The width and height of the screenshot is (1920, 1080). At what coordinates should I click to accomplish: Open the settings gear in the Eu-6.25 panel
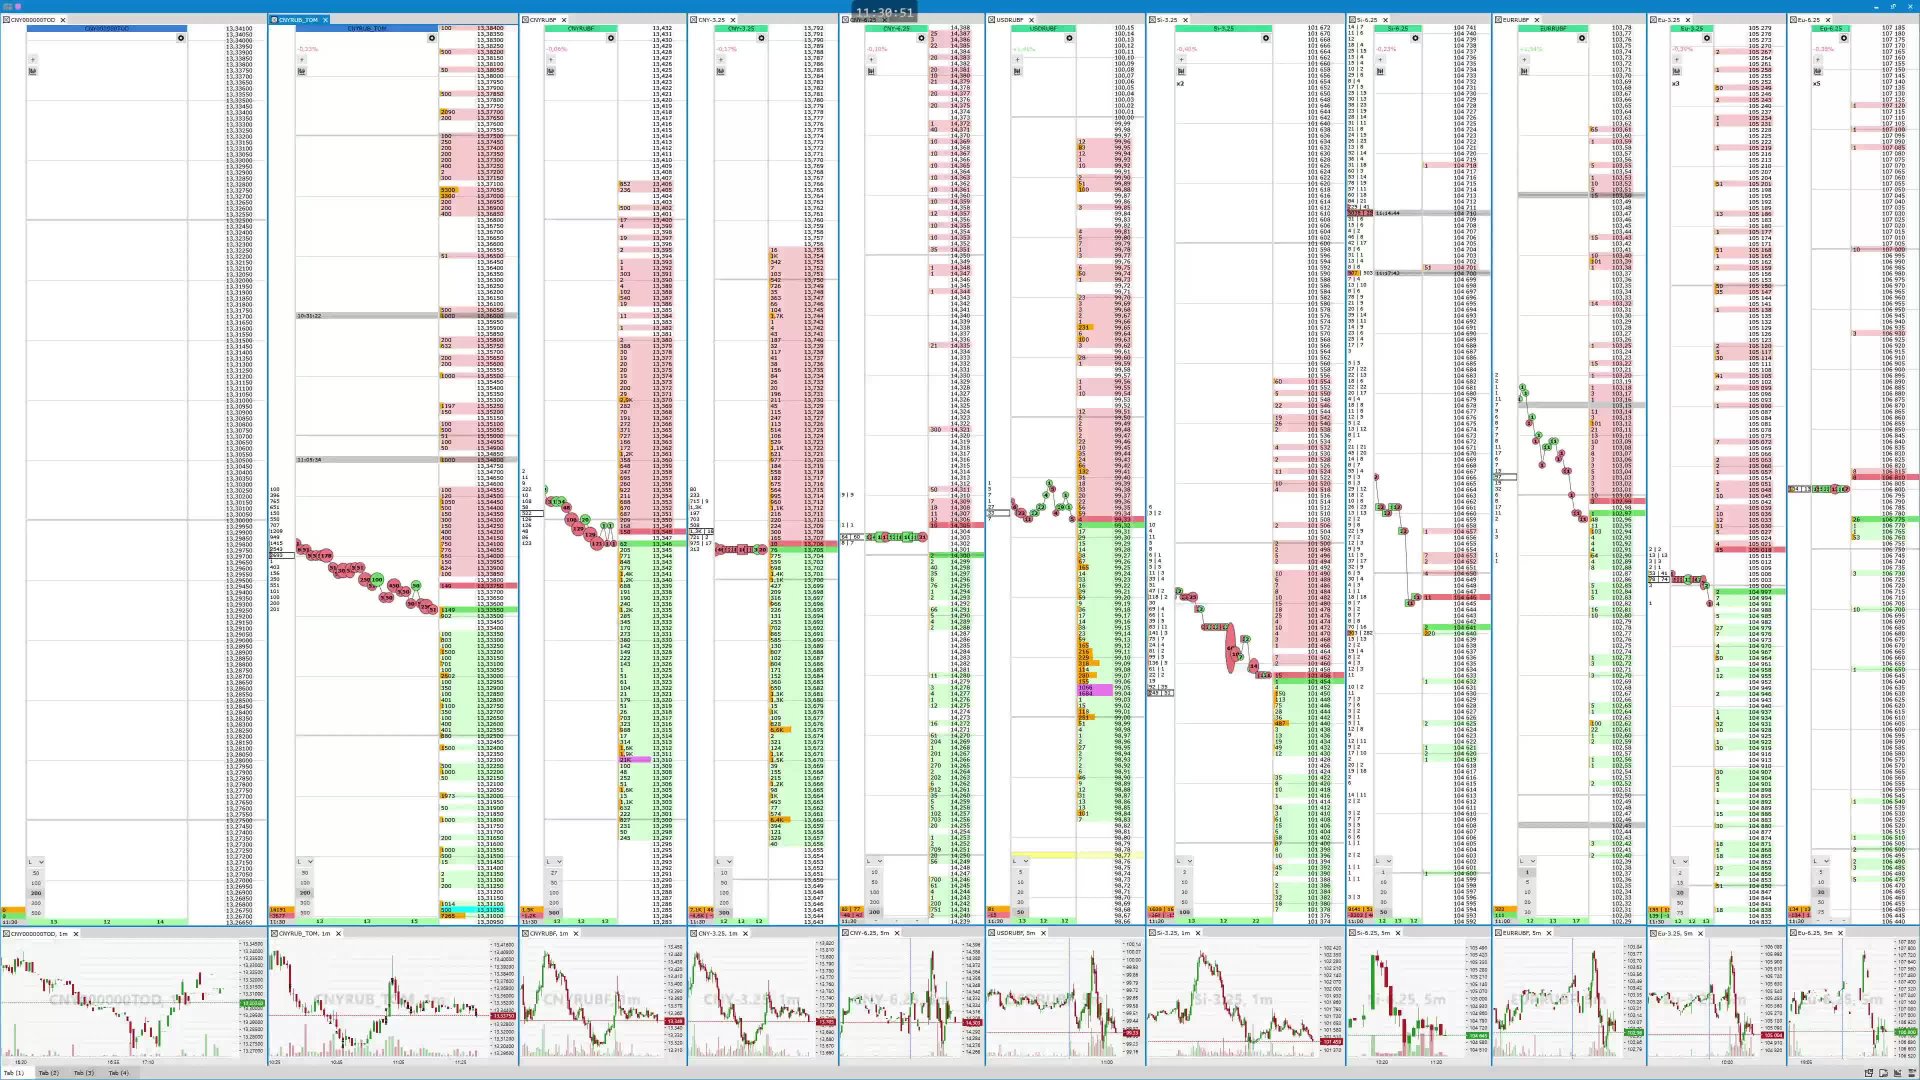1843,38
